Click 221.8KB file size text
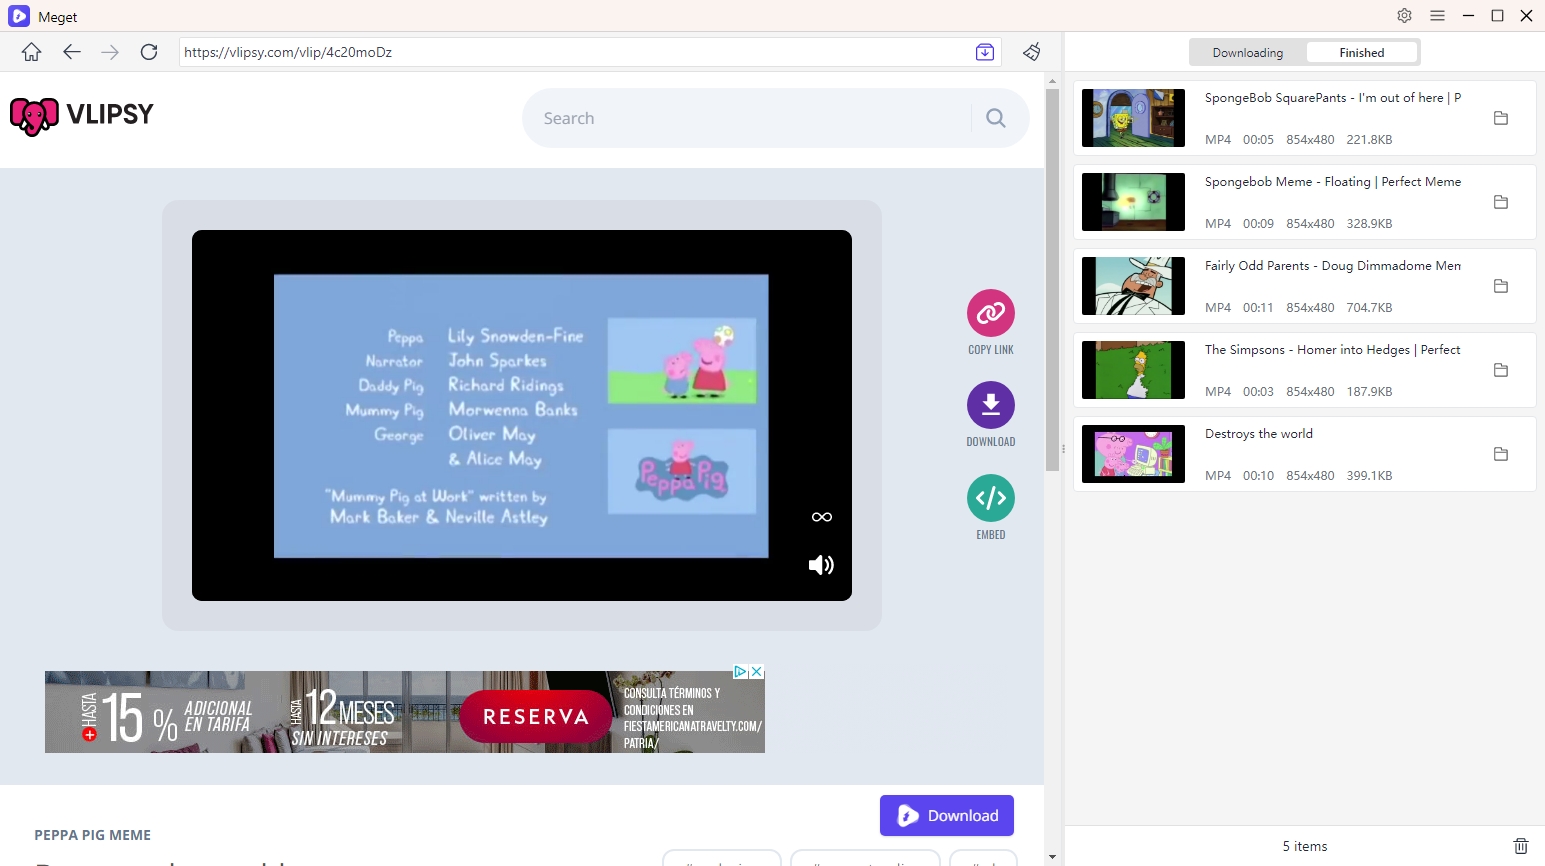This screenshot has height=866, width=1545. [x=1369, y=140]
